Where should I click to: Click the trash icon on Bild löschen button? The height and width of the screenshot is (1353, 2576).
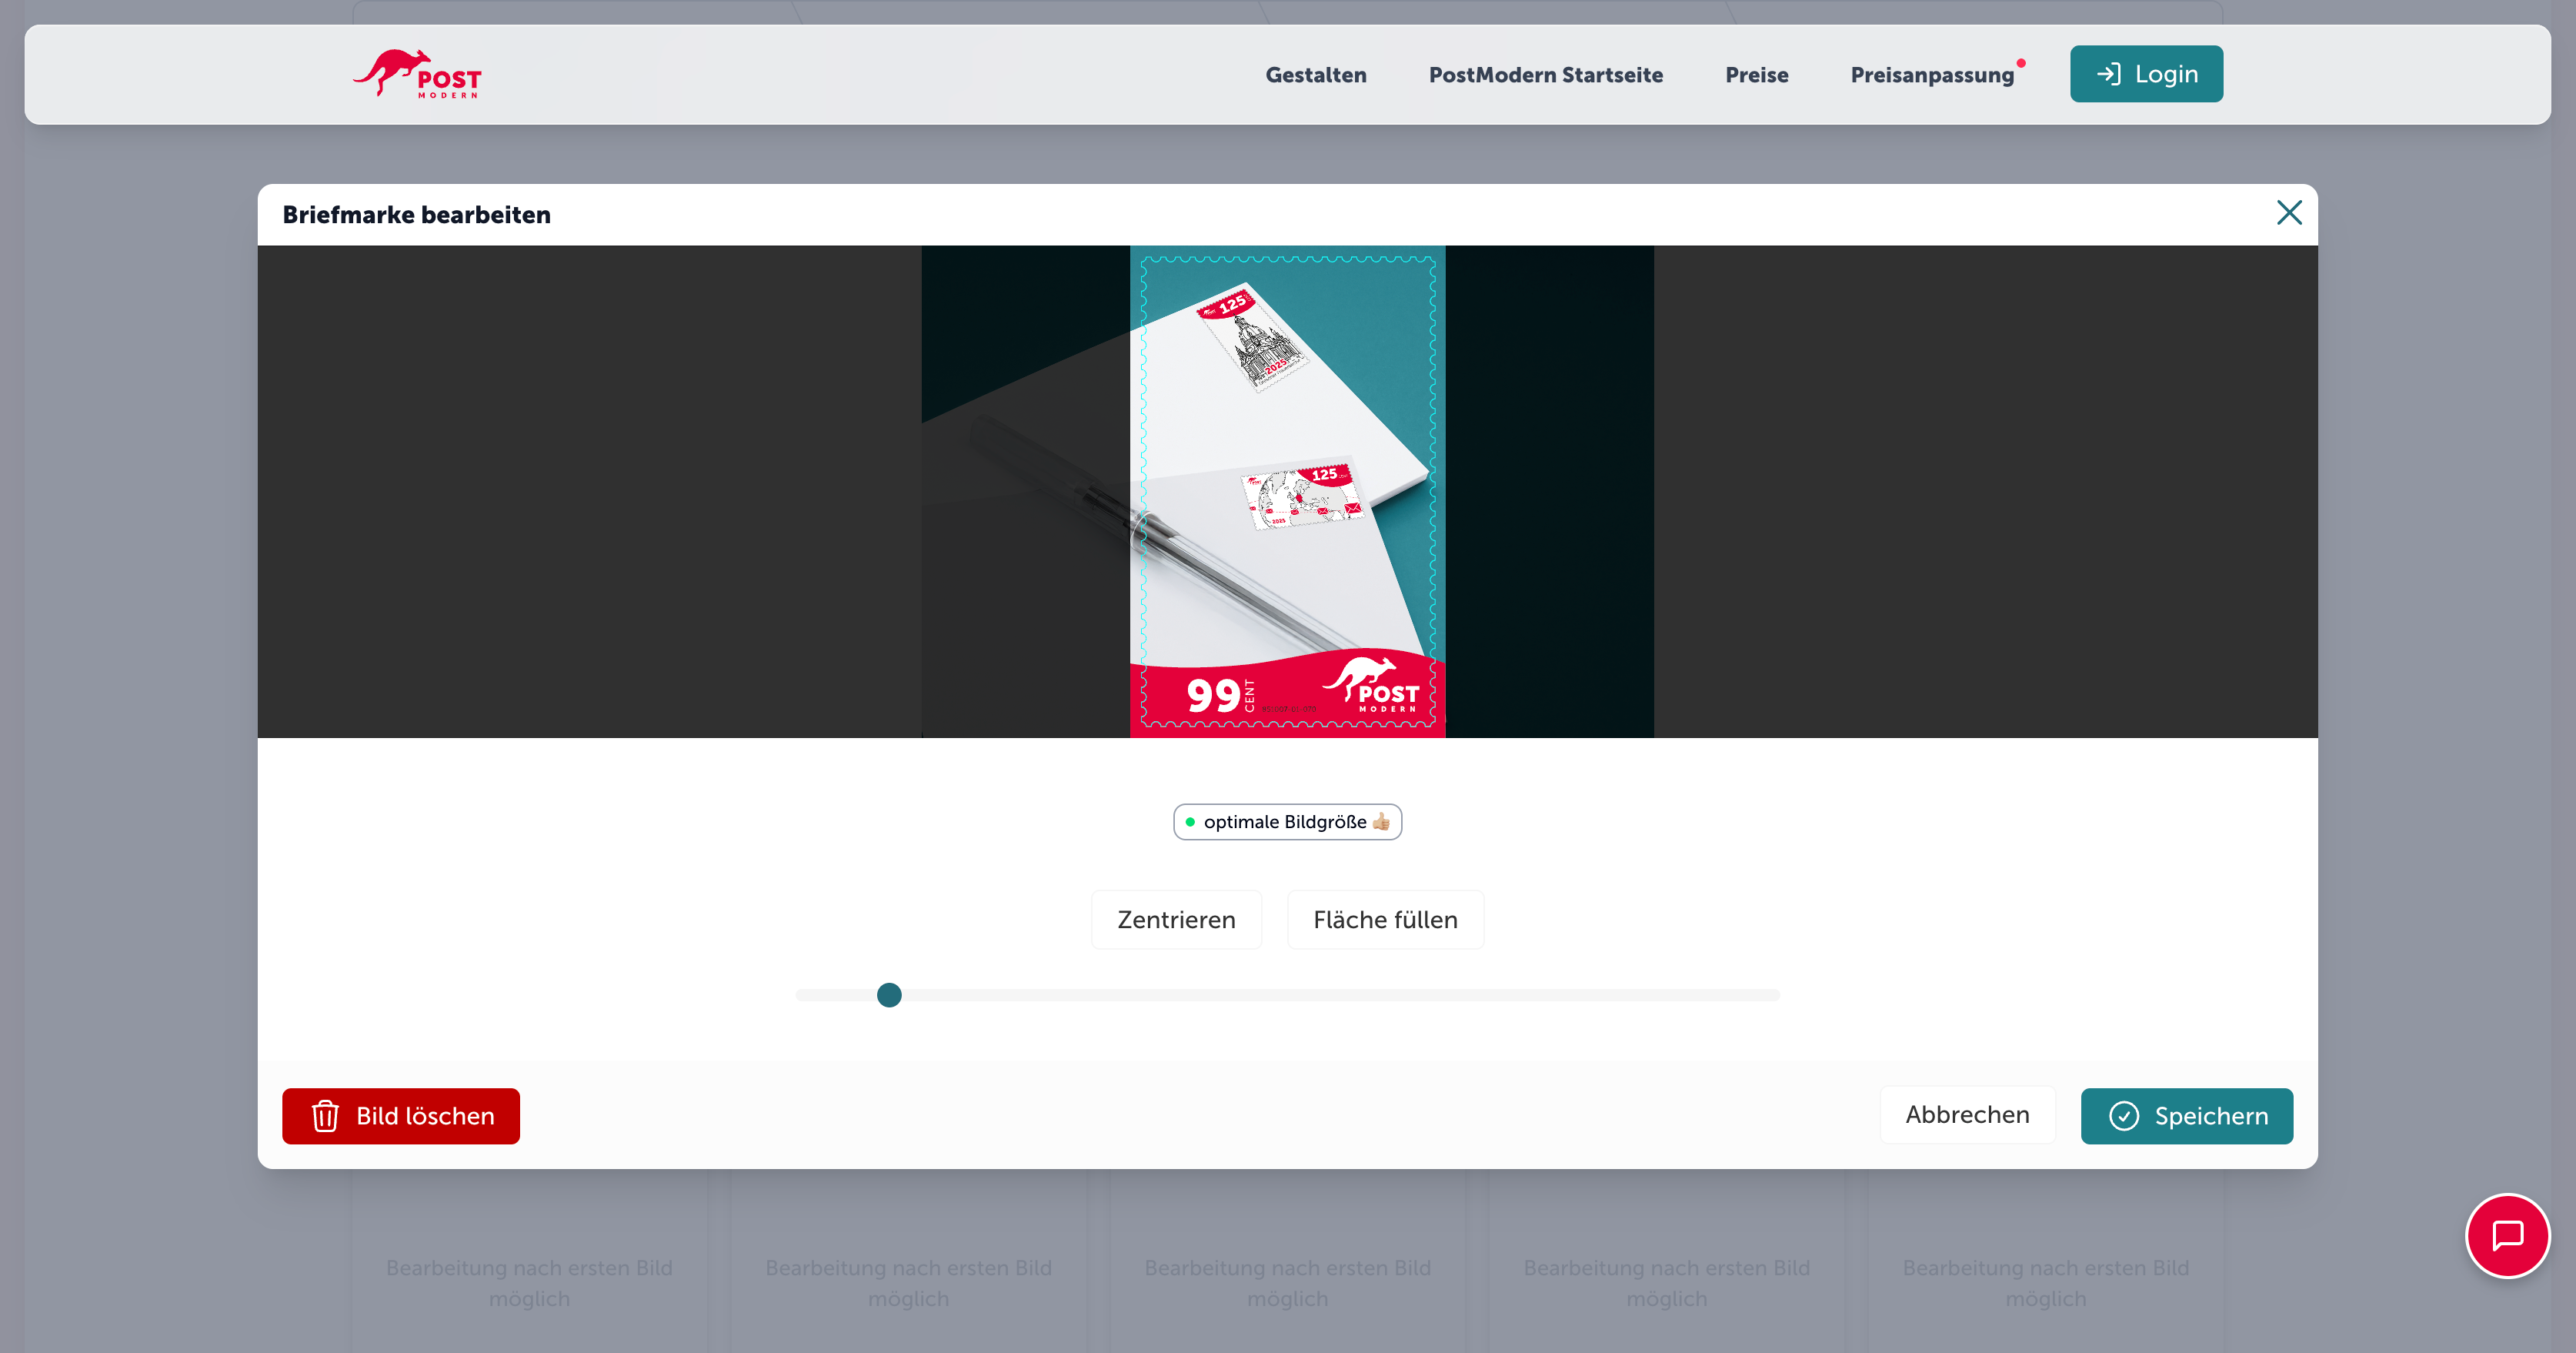325,1116
